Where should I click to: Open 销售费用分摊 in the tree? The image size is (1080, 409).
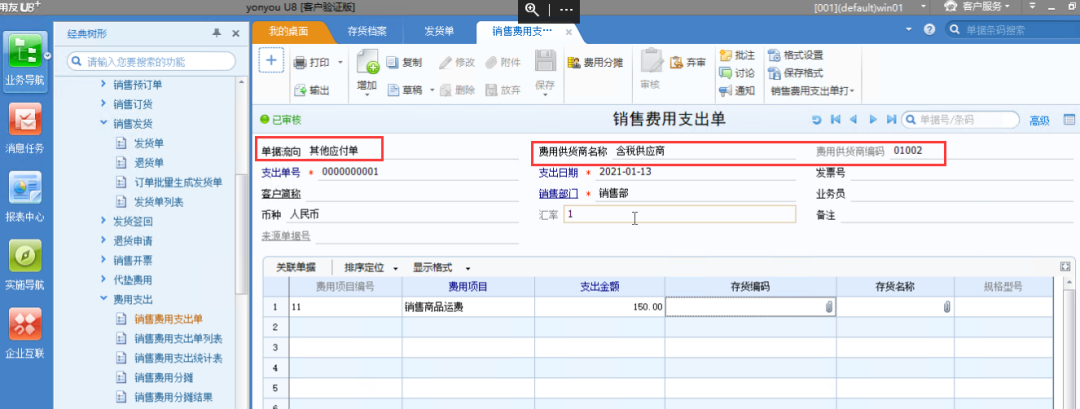(x=163, y=377)
